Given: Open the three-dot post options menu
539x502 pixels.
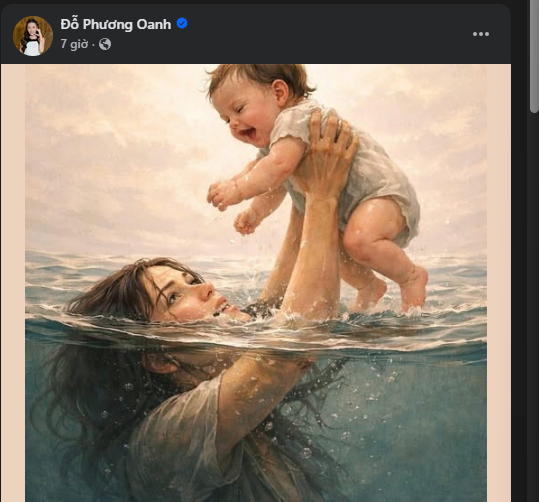Looking at the screenshot, I should [481, 34].
